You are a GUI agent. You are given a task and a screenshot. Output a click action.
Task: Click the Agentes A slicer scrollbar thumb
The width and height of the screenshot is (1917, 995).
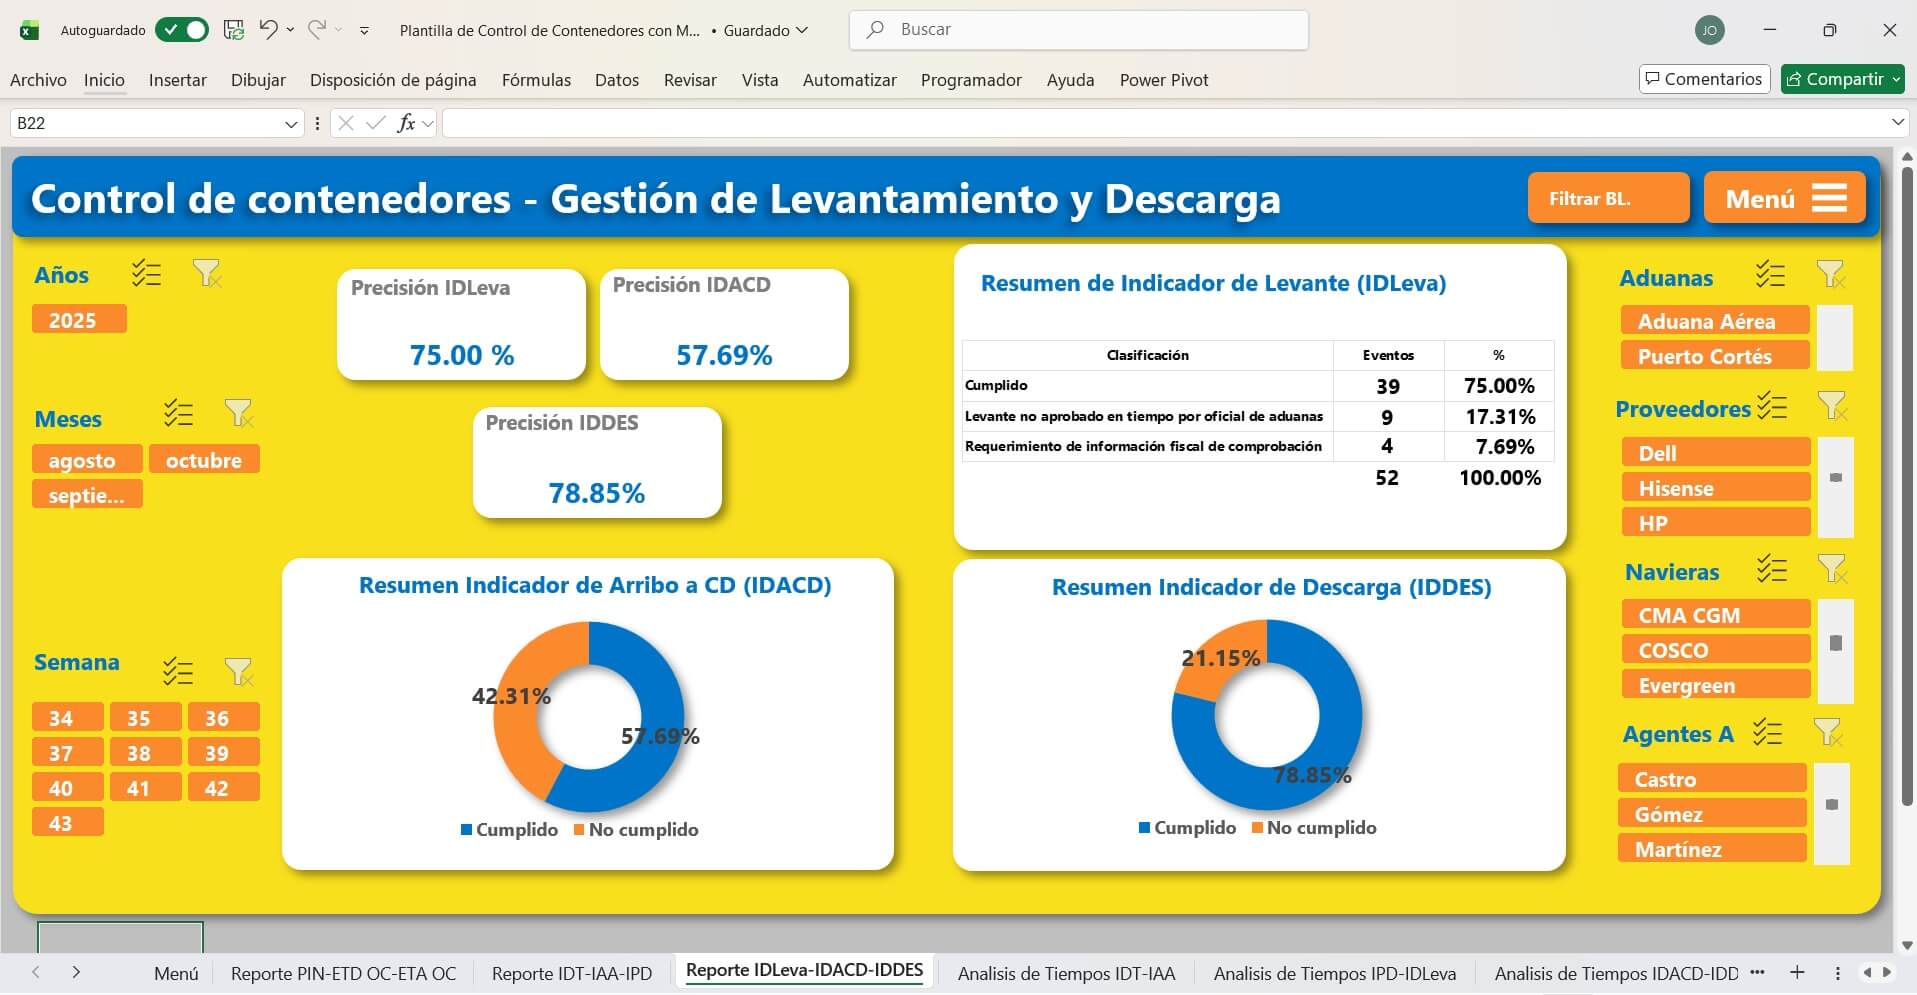(1832, 805)
